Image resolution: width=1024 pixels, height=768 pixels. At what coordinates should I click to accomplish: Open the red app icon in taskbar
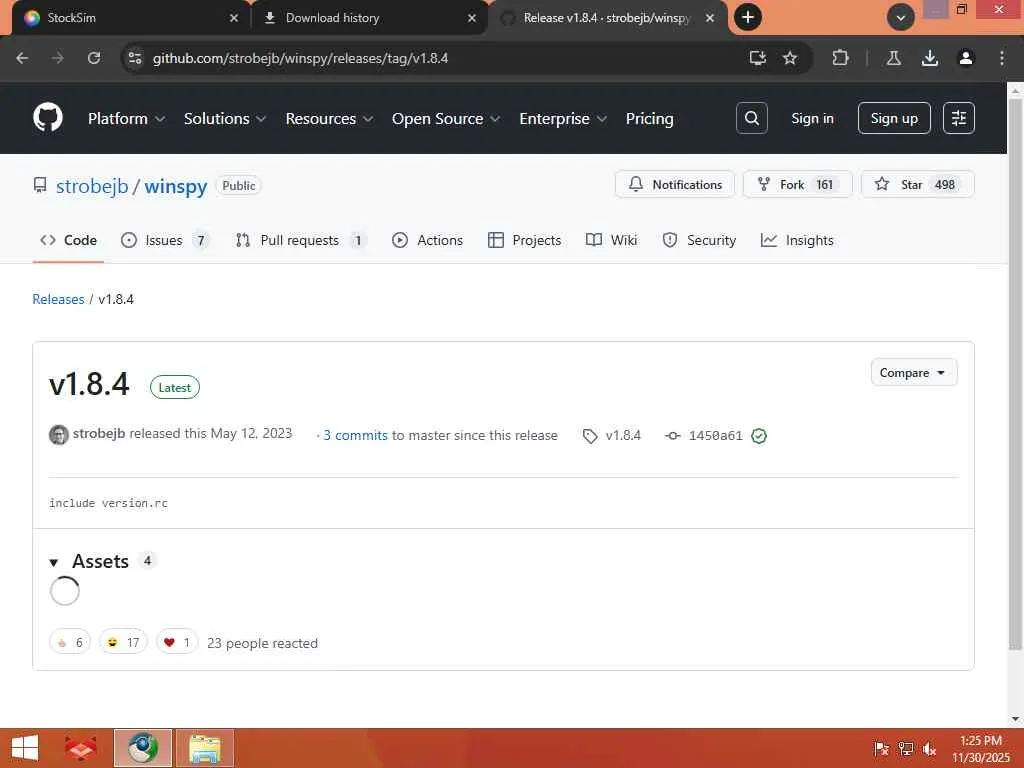click(81, 748)
